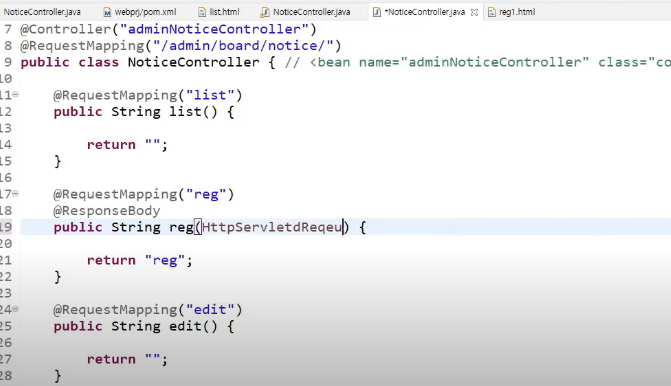Click line number 19 in the gutter
The height and width of the screenshot is (386, 671).
[6, 227]
